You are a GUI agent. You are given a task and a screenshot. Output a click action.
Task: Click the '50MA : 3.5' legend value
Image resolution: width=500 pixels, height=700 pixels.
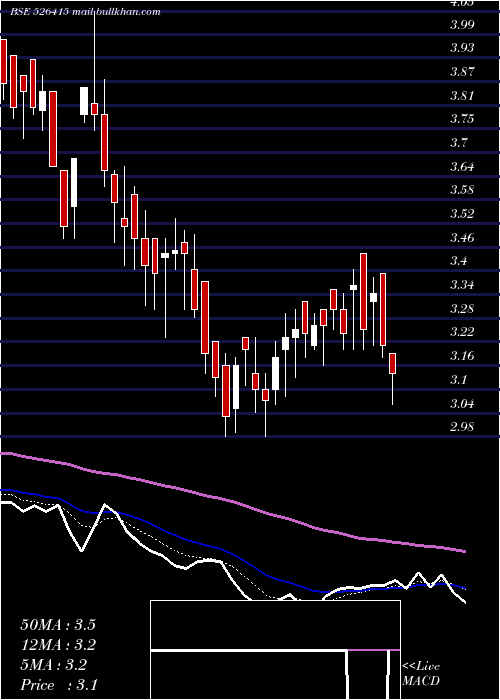(x=58, y=625)
